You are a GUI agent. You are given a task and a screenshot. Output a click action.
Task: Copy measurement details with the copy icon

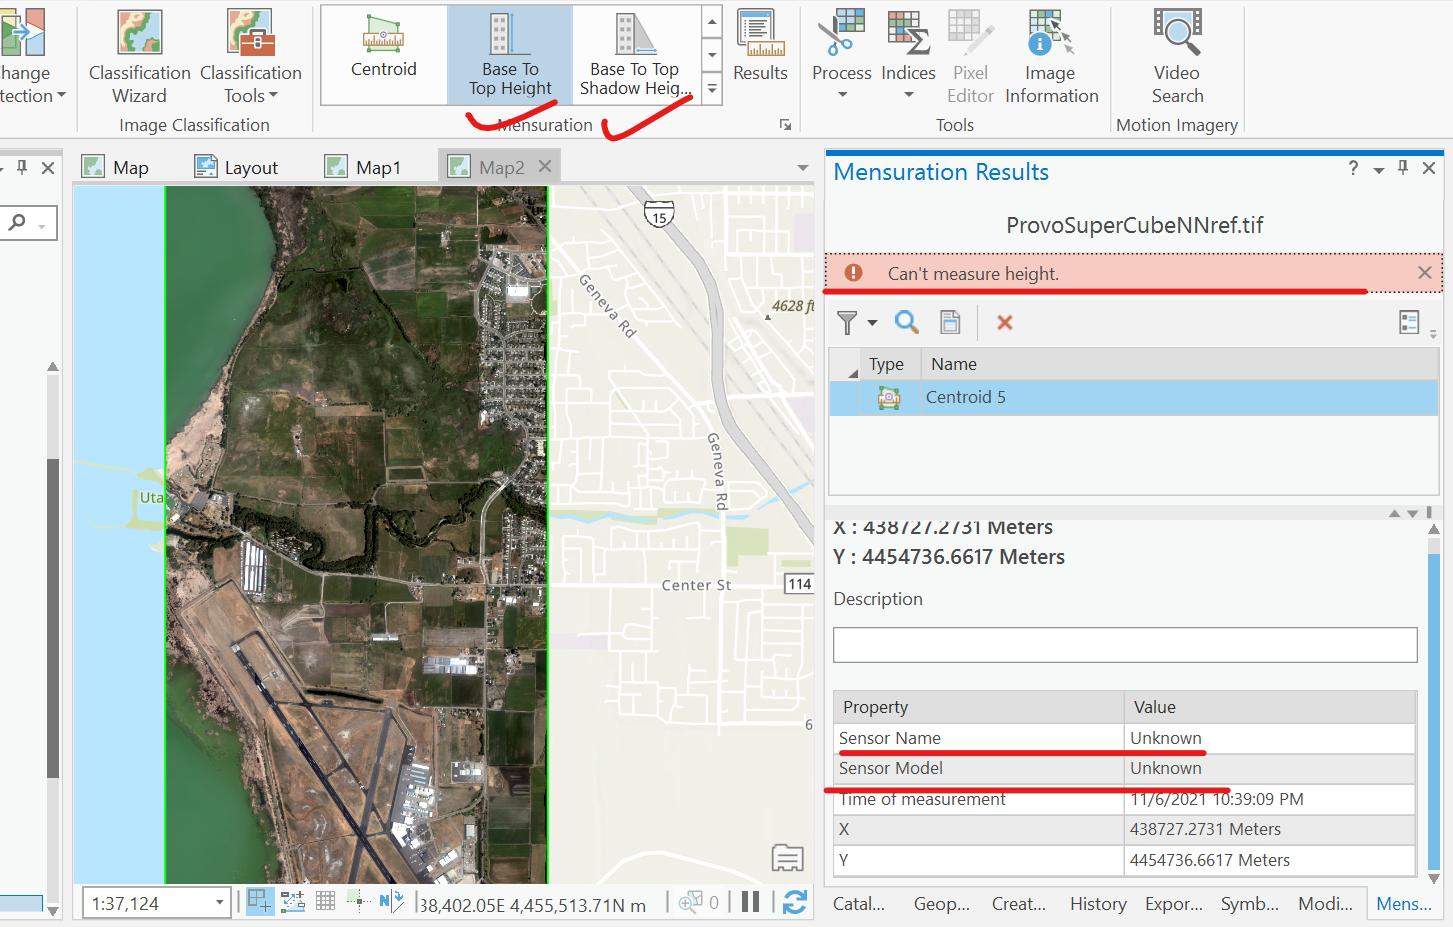pyautogui.click(x=949, y=322)
